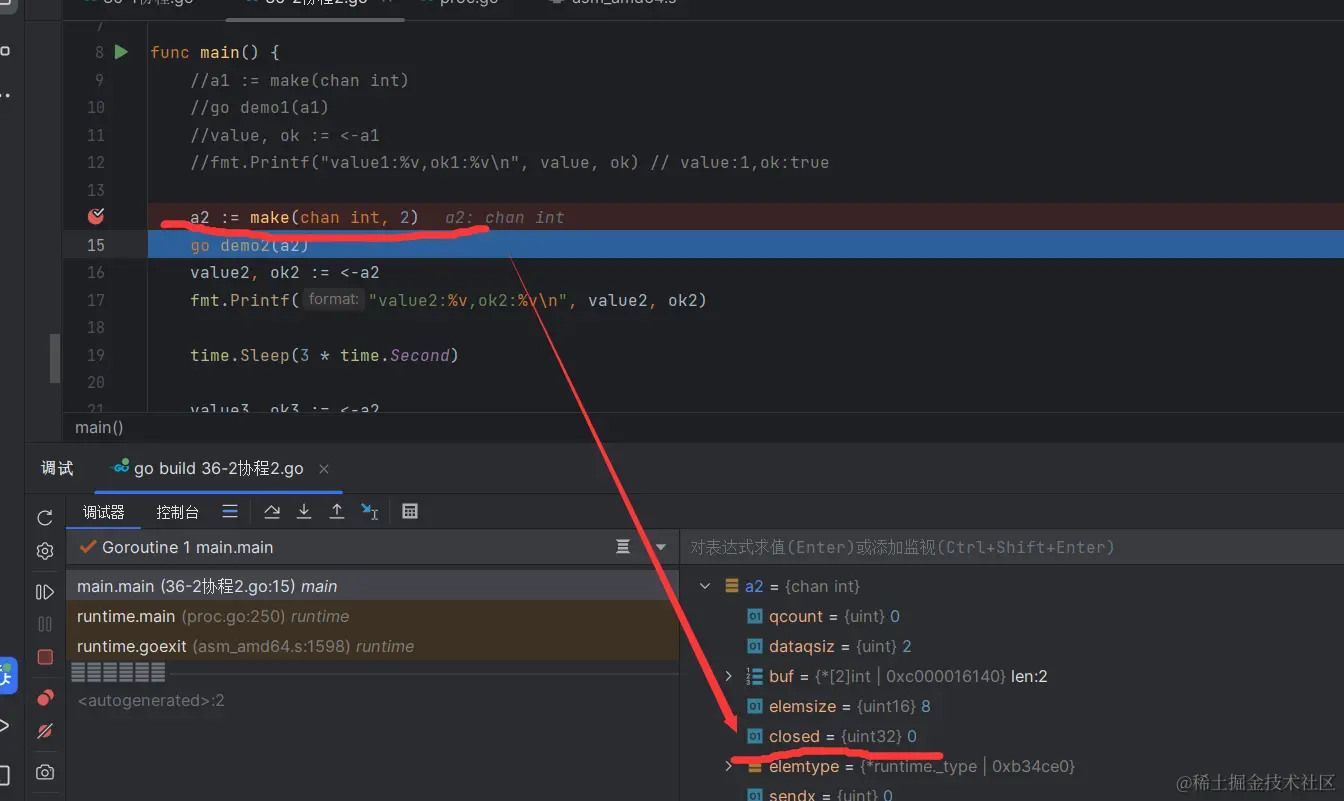Click the green run gutter arrow beside func main
This screenshot has width=1344, height=801.
(121, 52)
